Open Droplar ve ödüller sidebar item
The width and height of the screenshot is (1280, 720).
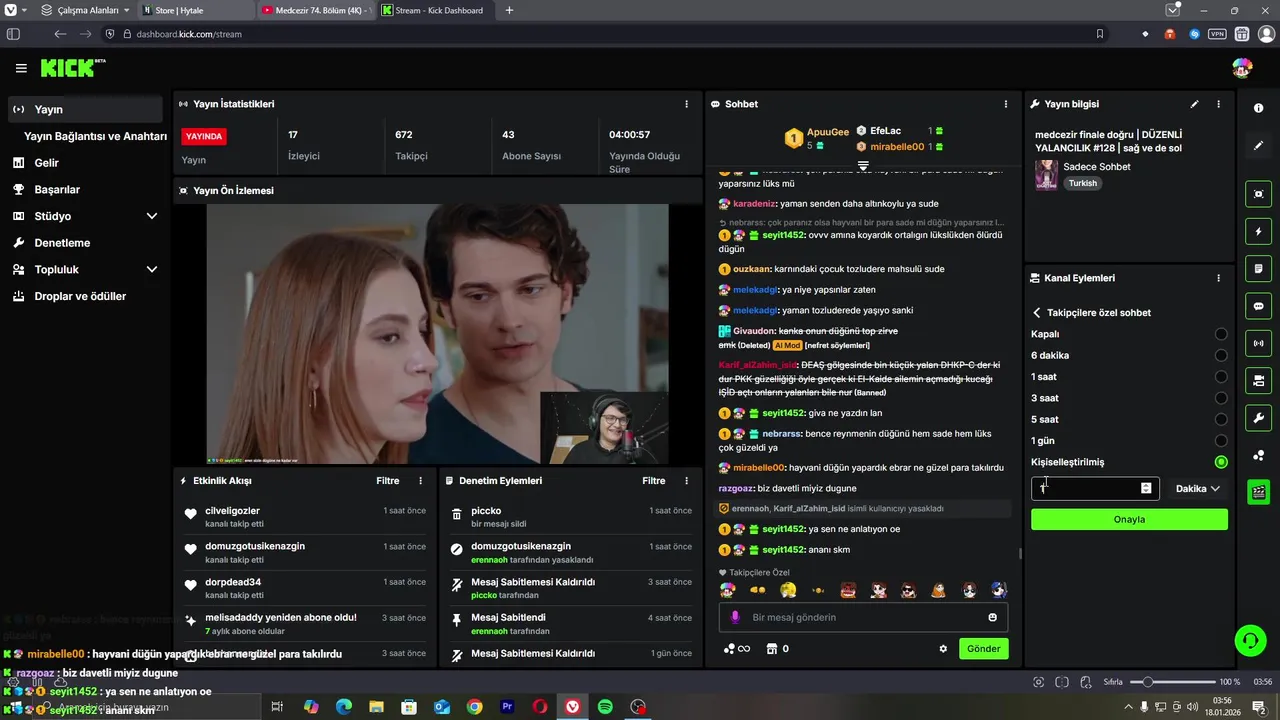85,296
